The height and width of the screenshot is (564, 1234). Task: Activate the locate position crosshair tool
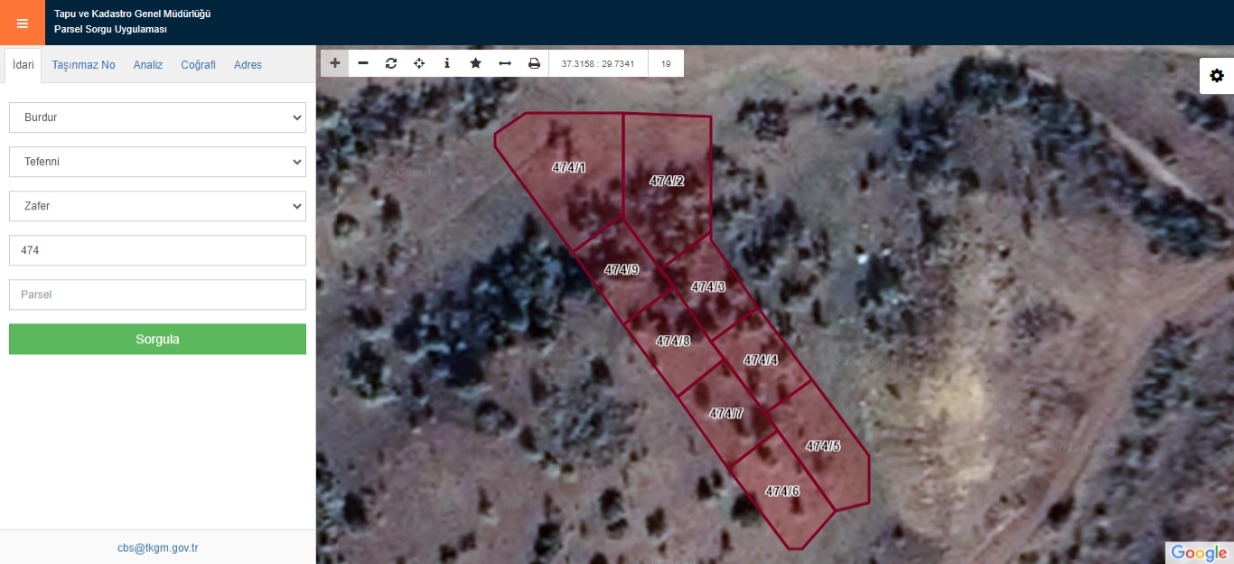click(x=419, y=63)
